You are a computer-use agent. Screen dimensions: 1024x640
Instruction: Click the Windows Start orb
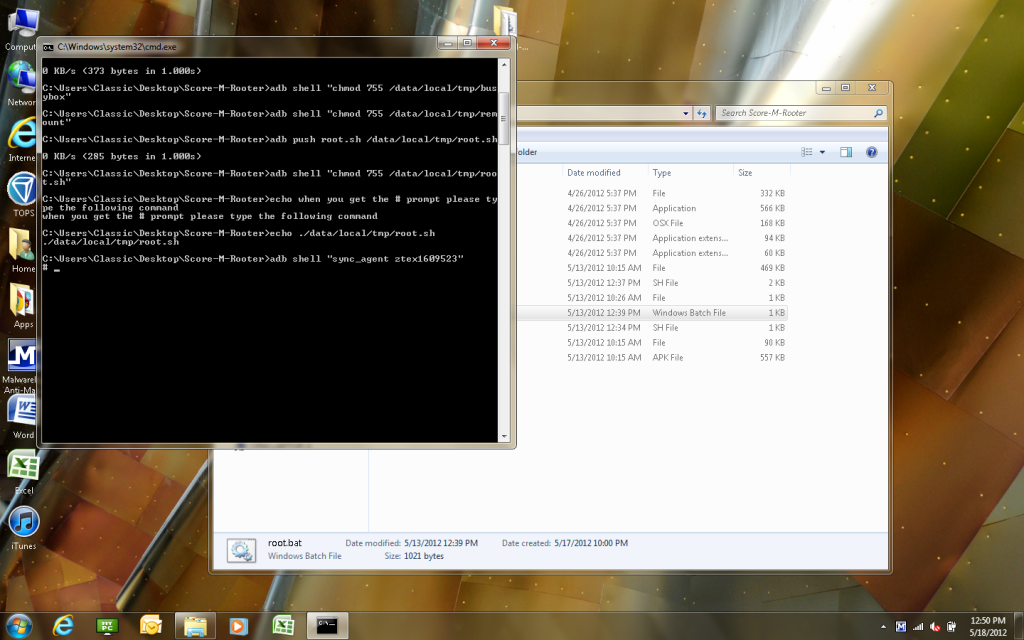[18, 625]
